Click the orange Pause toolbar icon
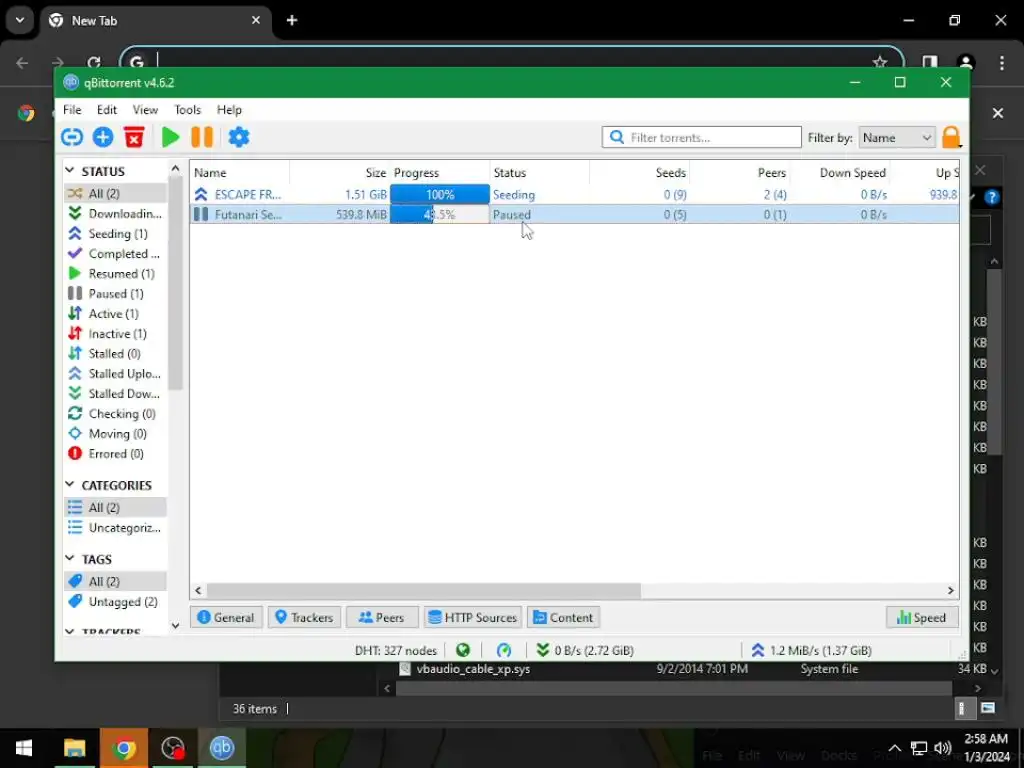The image size is (1024, 768). point(202,137)
